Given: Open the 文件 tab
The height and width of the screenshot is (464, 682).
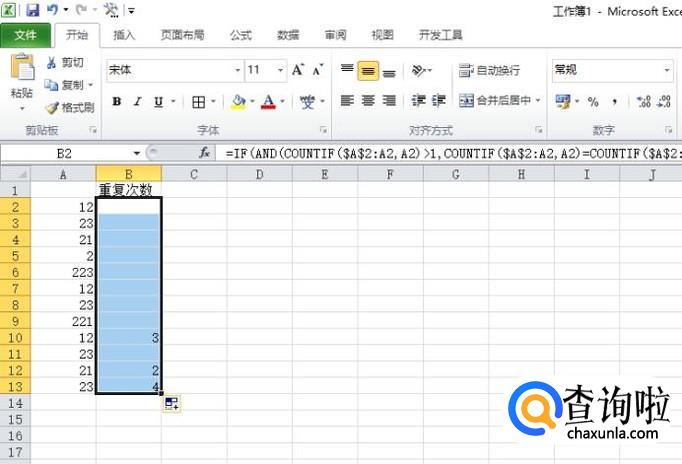Looking at the screenshot, I should click(25, 35).
